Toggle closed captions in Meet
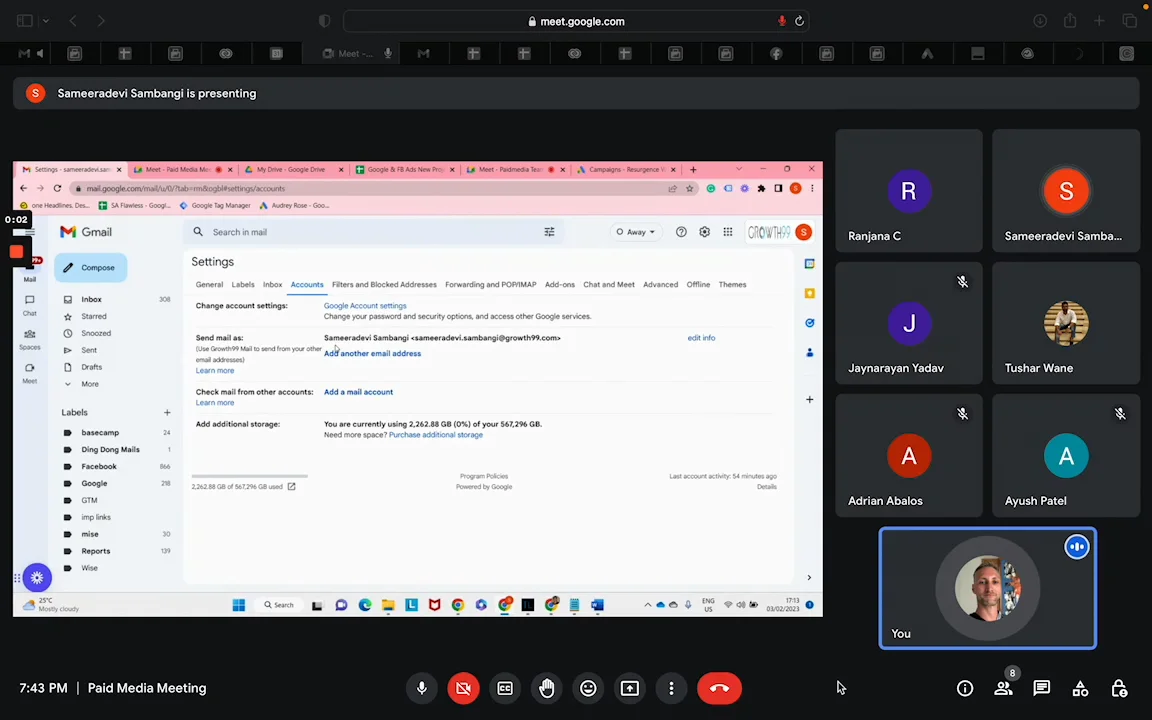Image resolution: width=1152 pixels, height=720 pixels. tap(505, 688)
